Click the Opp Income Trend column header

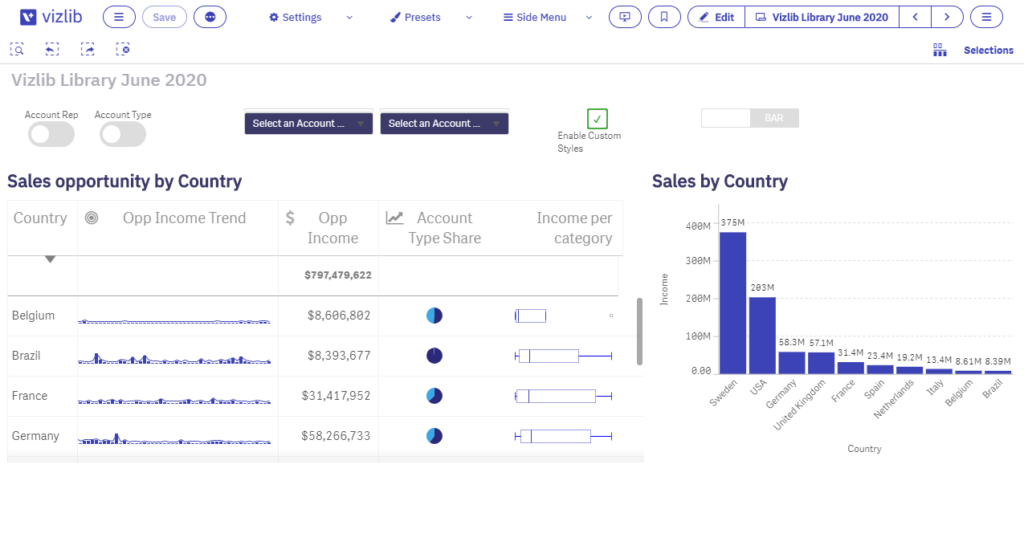[x=184, y=218]
